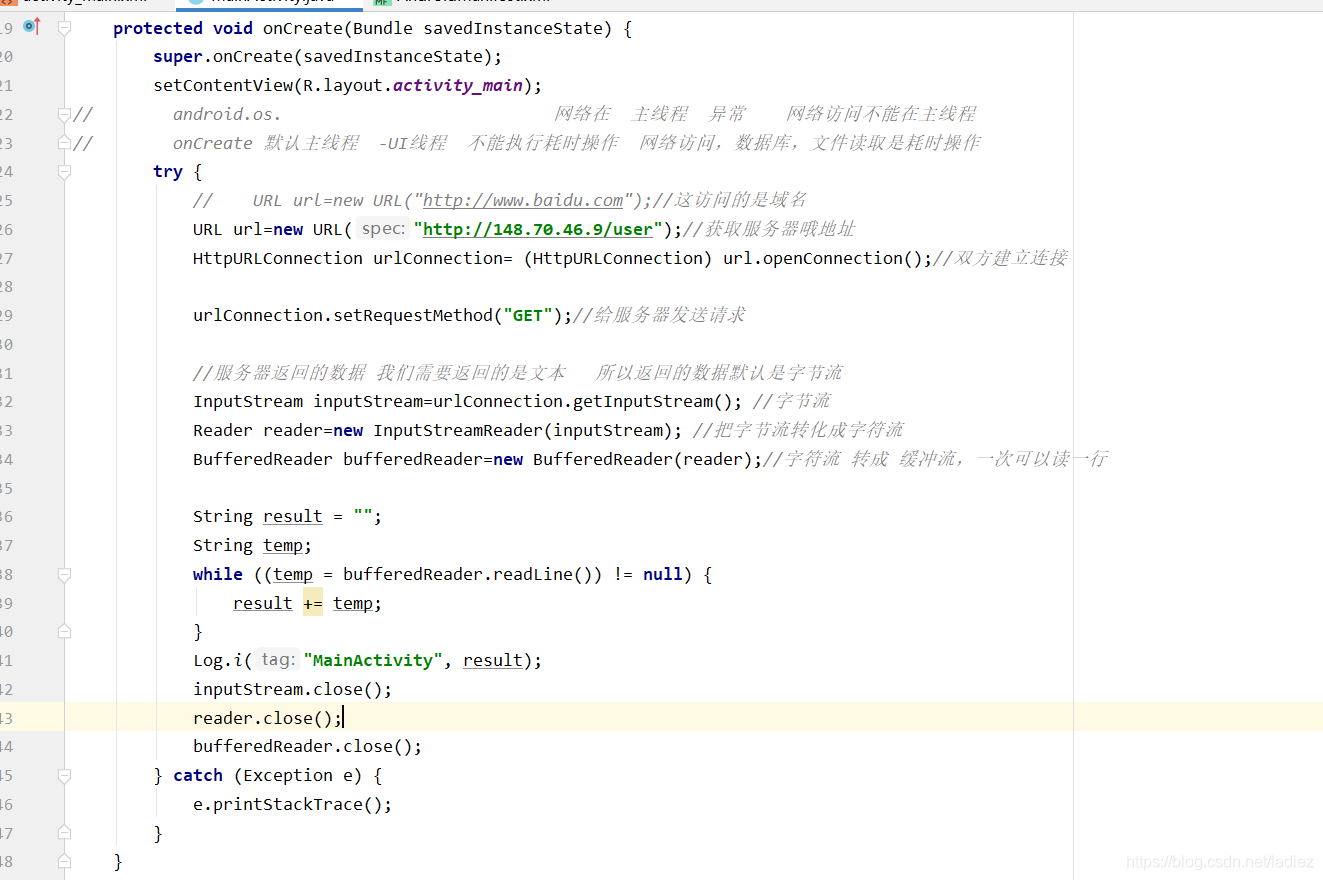Open the commented http://www.baidu.com link
1323x880 pixels.
click(x=523, y=200)
